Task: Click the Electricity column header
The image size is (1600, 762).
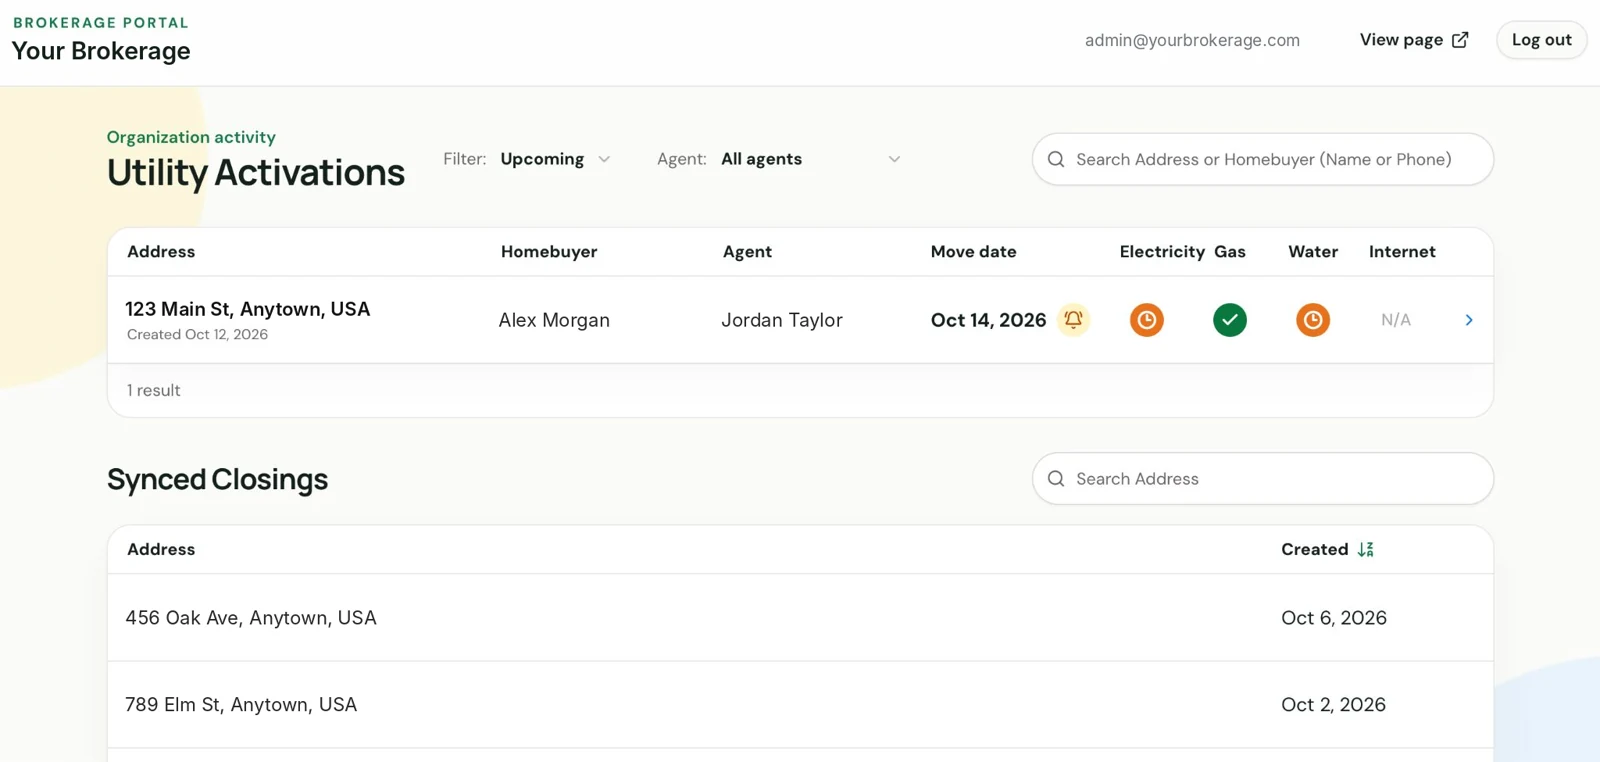Action: 1162,252
